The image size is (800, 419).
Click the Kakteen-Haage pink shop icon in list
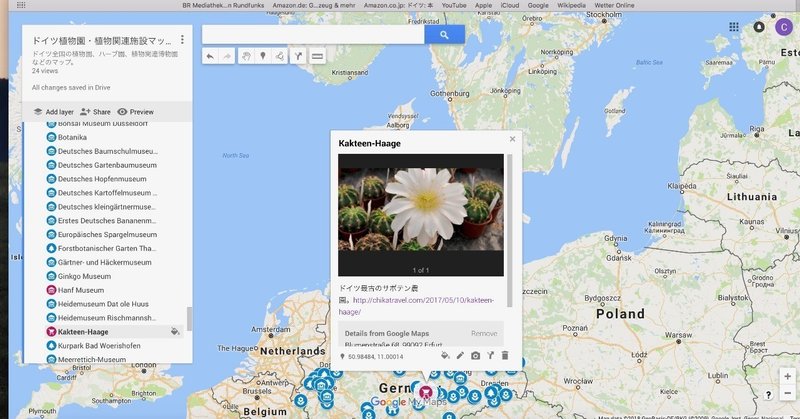click(51, 332)
